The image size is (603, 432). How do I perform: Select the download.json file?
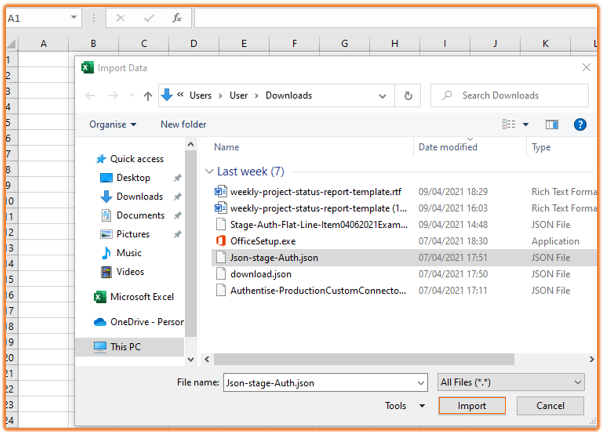pyautogui.click(x=260, y=274)
